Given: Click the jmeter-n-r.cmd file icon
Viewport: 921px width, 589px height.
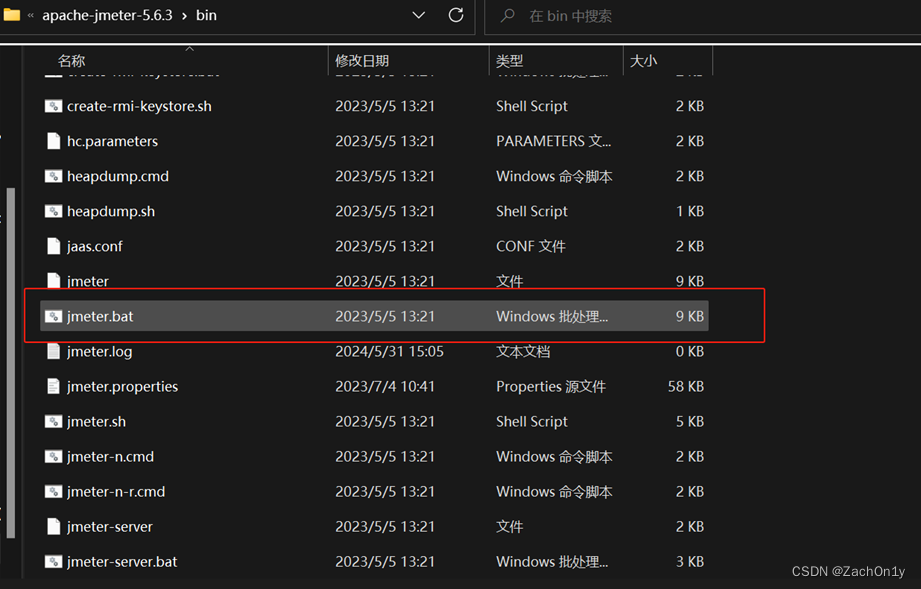Looking at the screenshot, I should pos(53,492).
